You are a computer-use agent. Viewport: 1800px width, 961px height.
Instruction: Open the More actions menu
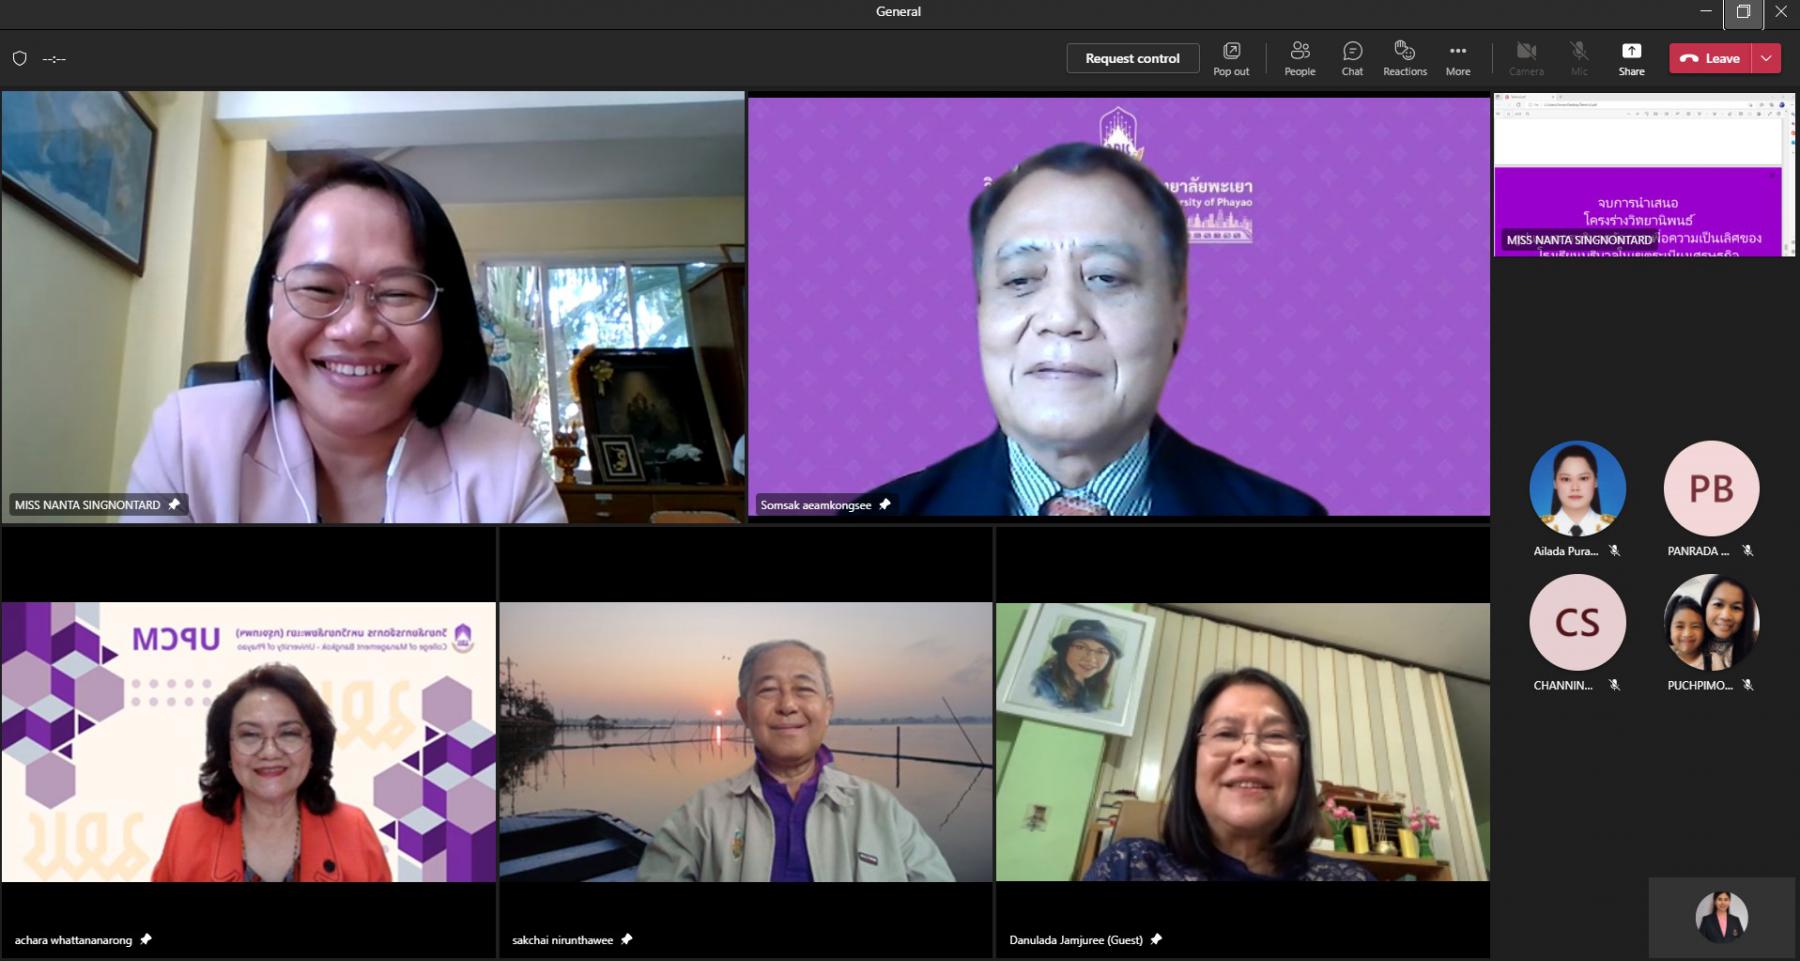[x=1457, y=58]
